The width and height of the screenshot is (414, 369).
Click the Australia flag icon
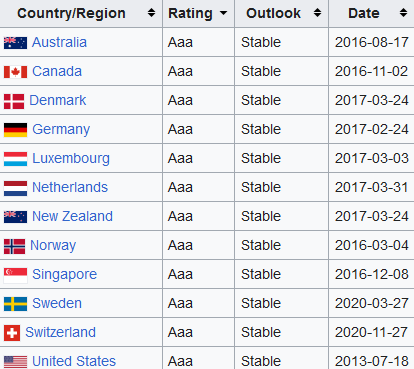(x=15, y=43)
